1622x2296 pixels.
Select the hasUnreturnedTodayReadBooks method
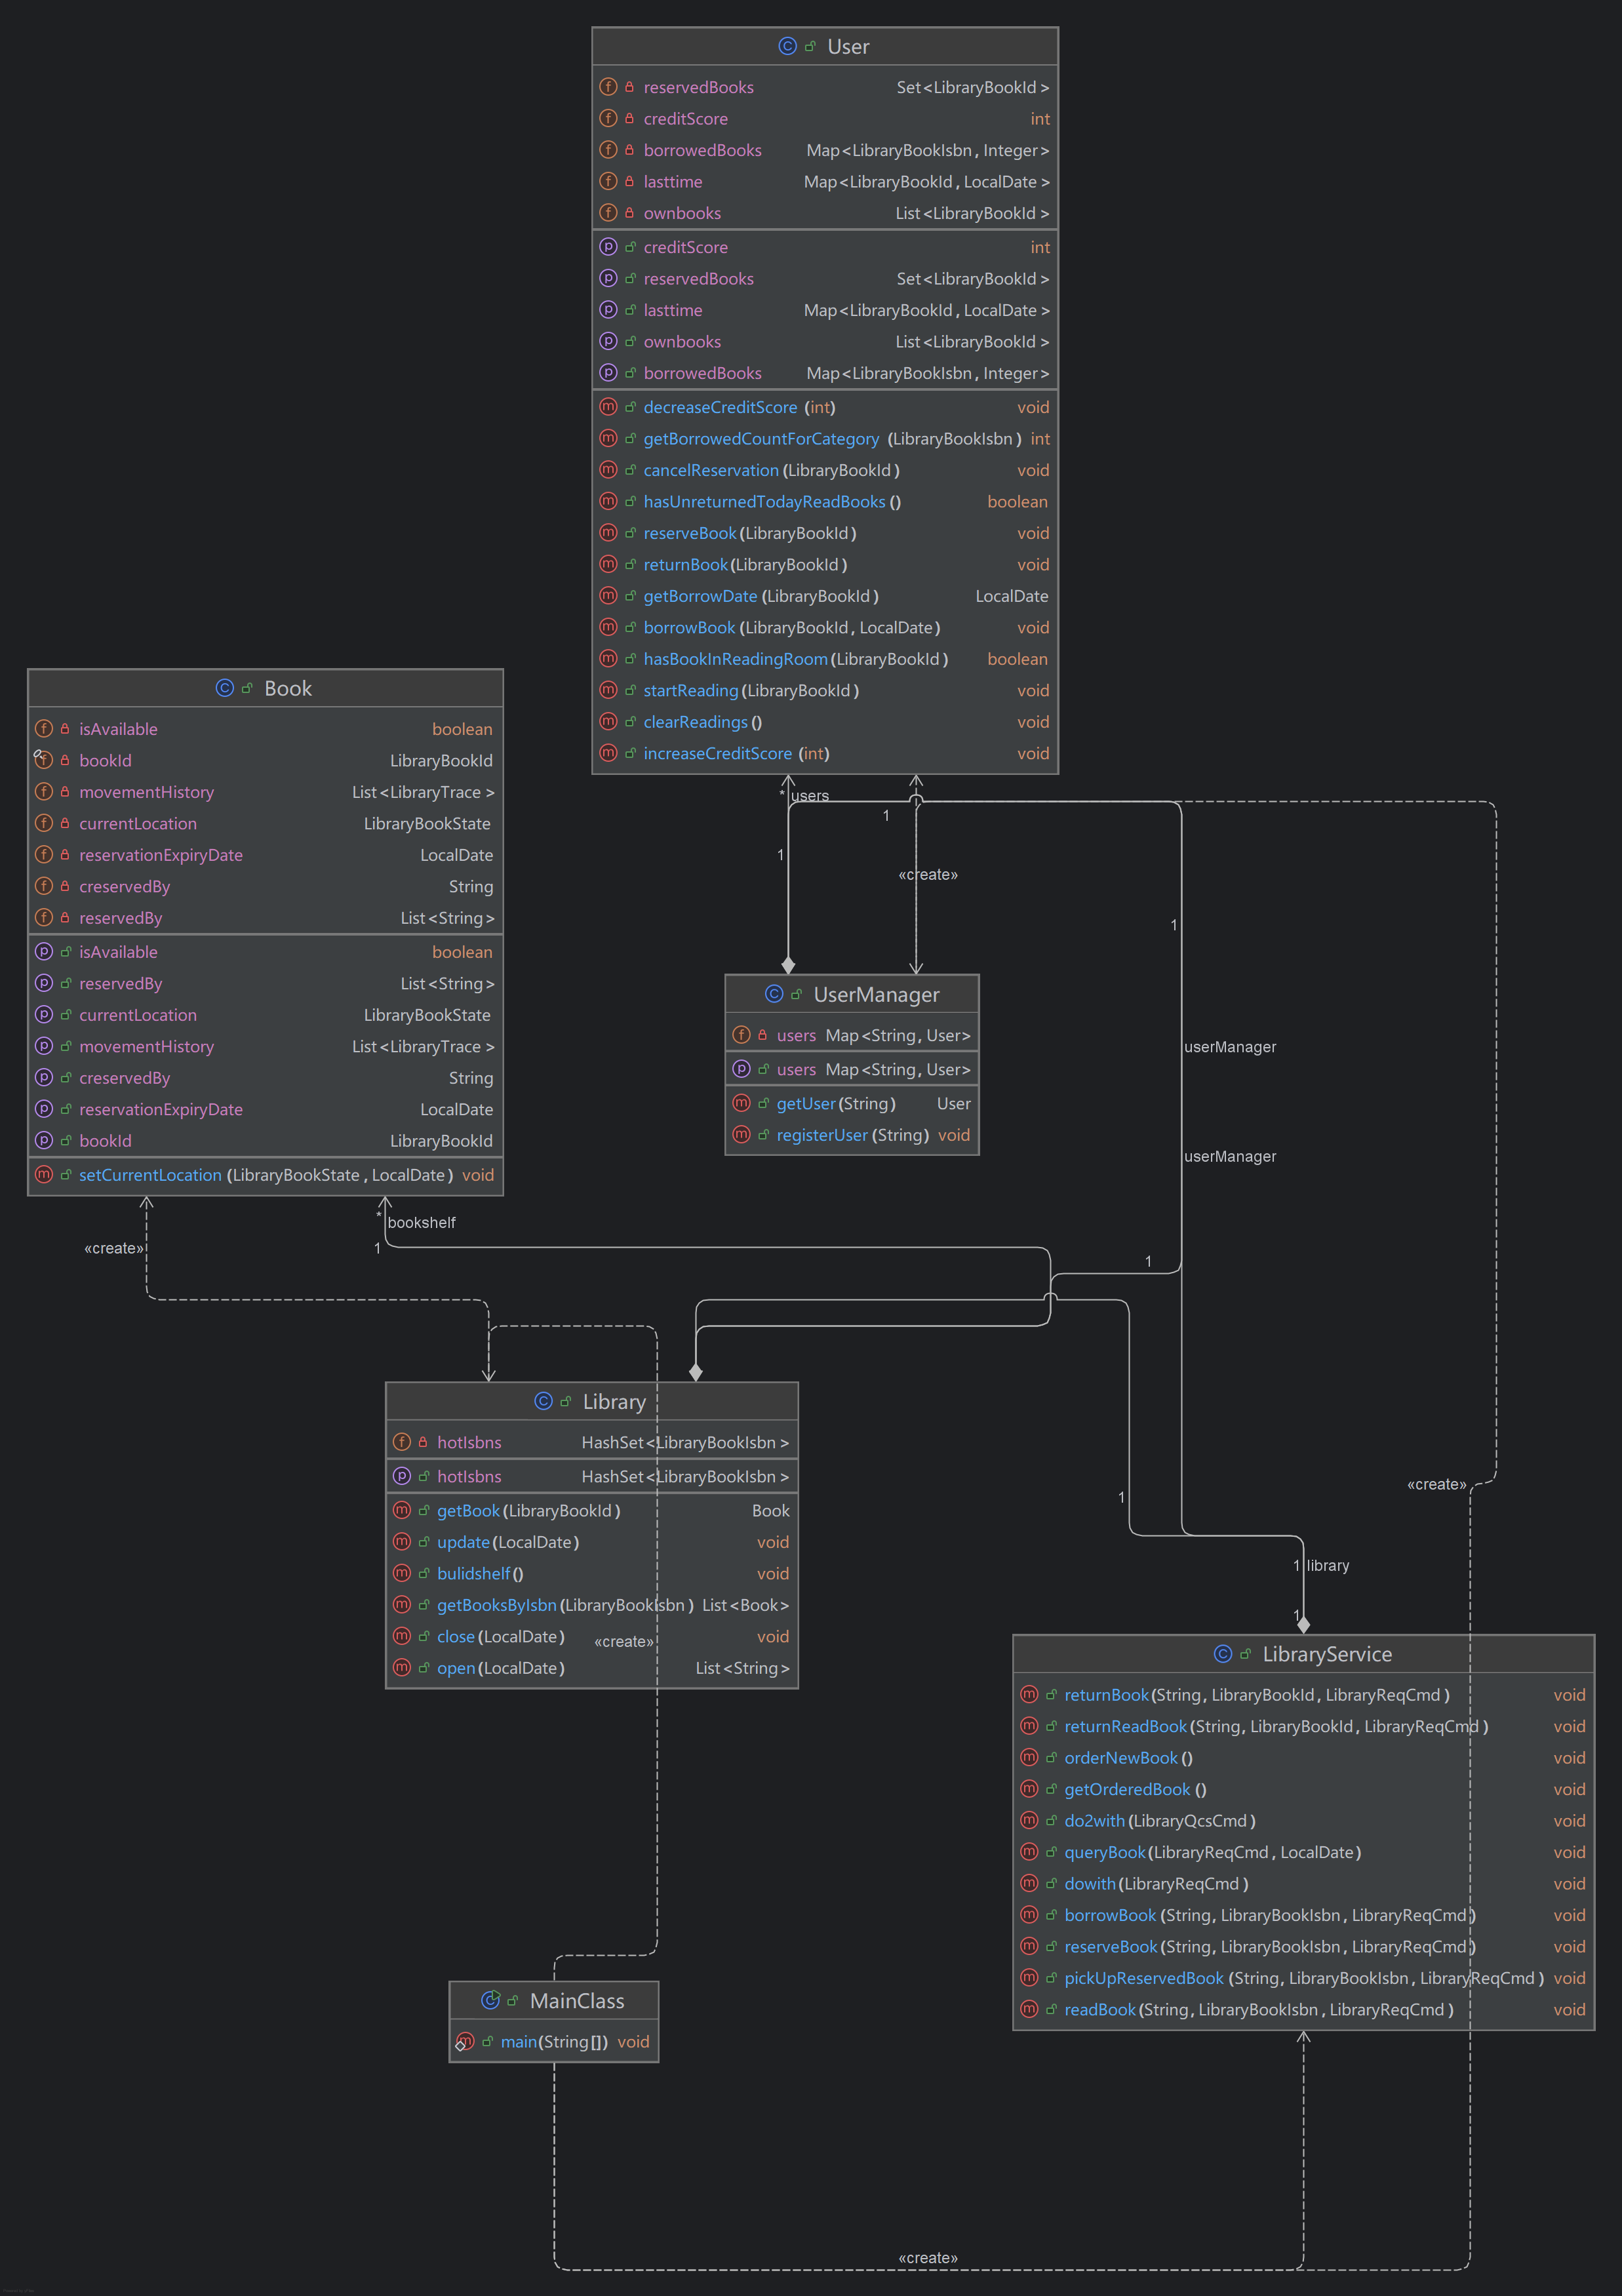764,502
